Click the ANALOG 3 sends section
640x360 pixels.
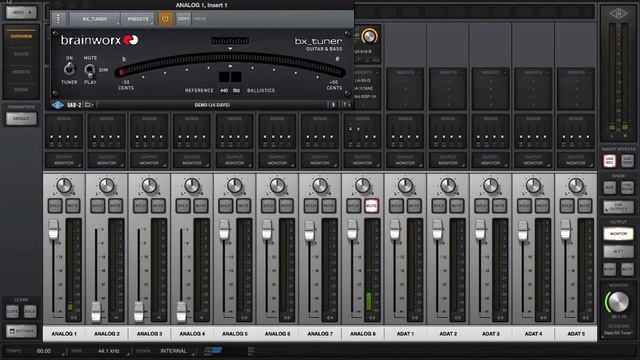(149, 131)
